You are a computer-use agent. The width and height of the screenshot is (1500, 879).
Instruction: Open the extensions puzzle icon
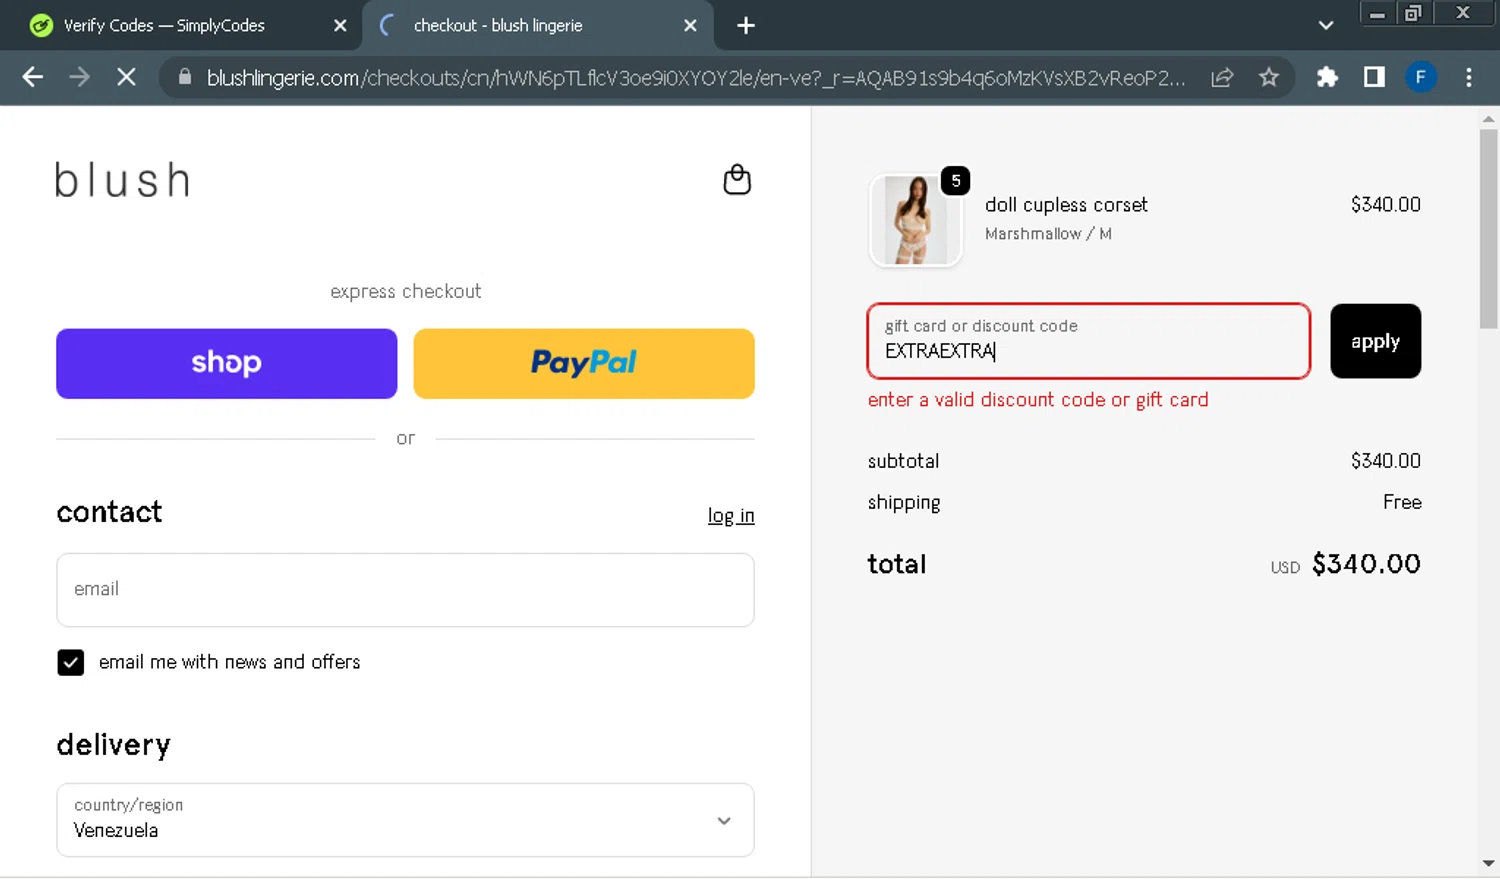point(1327,77)
